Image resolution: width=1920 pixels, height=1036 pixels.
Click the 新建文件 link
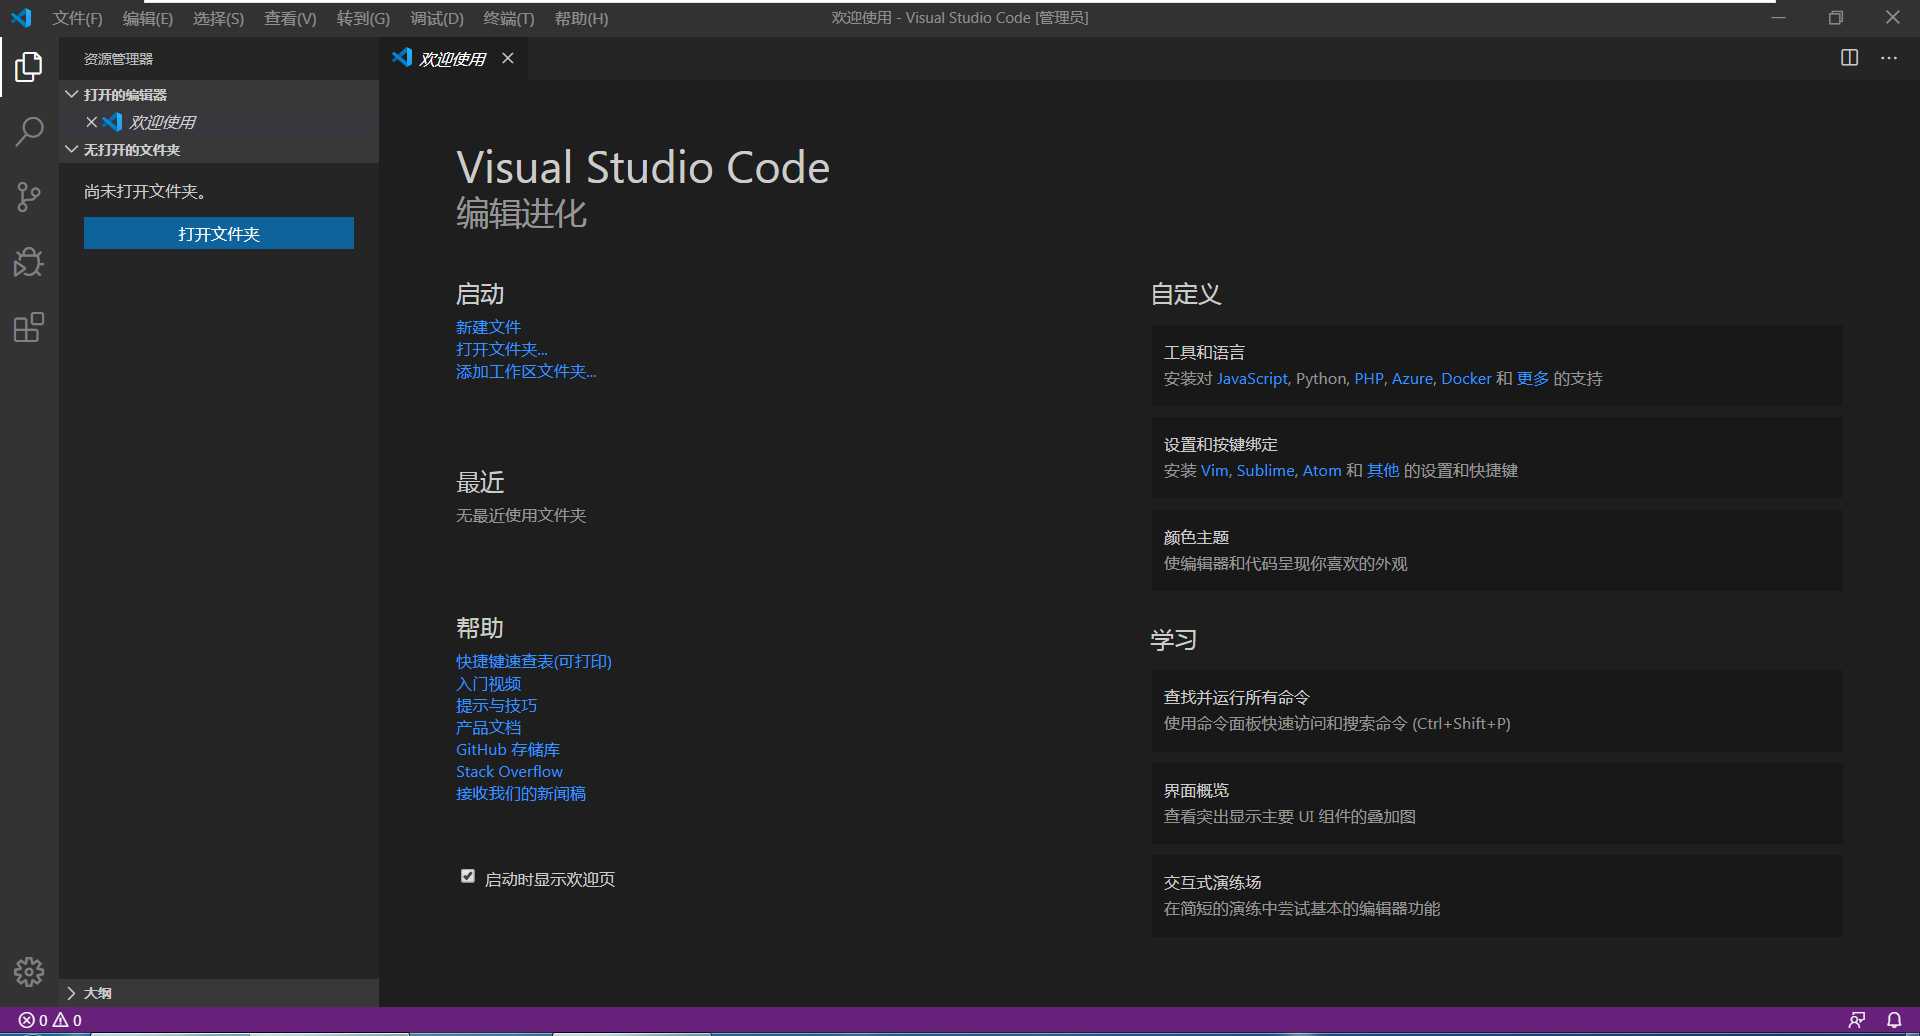pos(488,327)
